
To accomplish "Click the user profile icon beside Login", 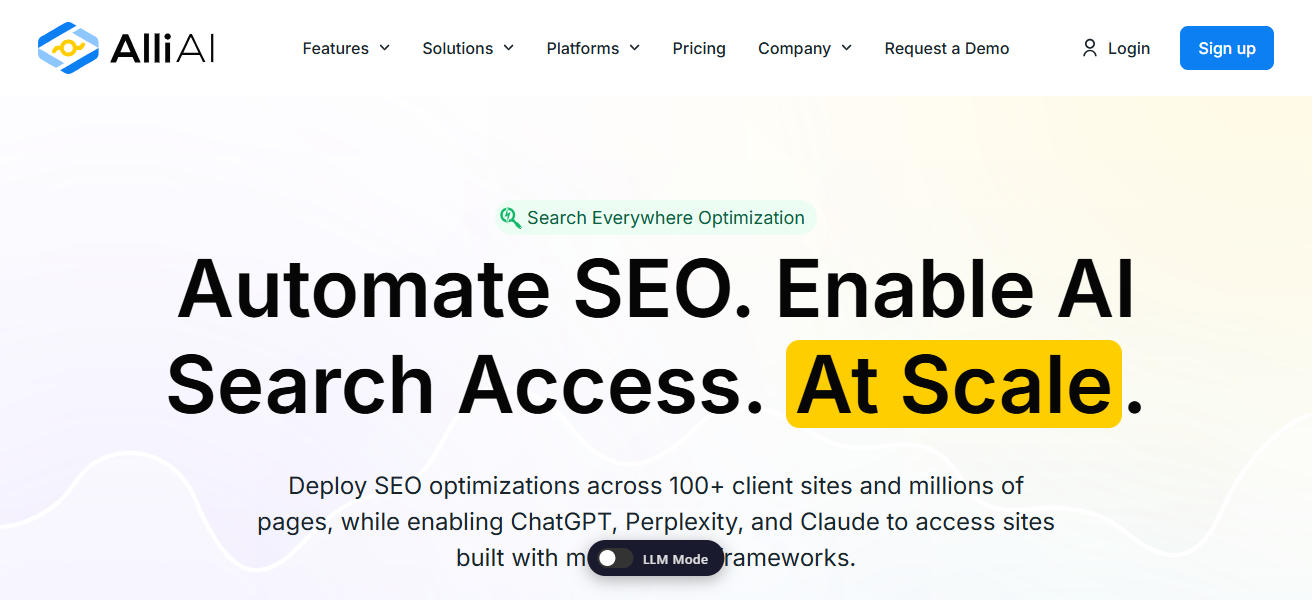I will click(1090, 48).
